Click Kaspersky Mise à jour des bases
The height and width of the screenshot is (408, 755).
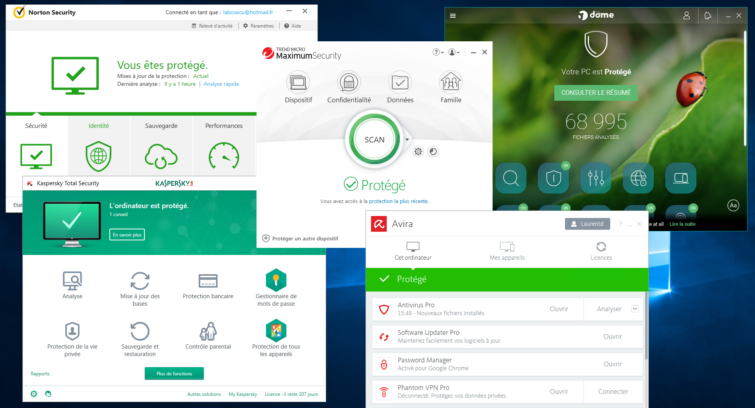[140, 280]
